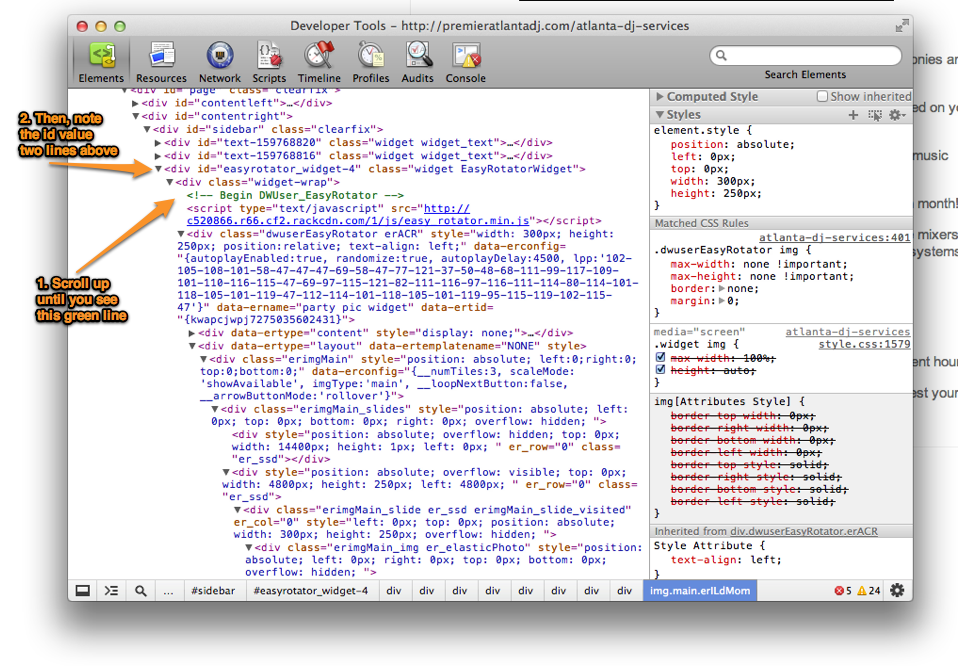Click the Search Elements field
Screen dimensions: 958x666
[x=804, y=56]
